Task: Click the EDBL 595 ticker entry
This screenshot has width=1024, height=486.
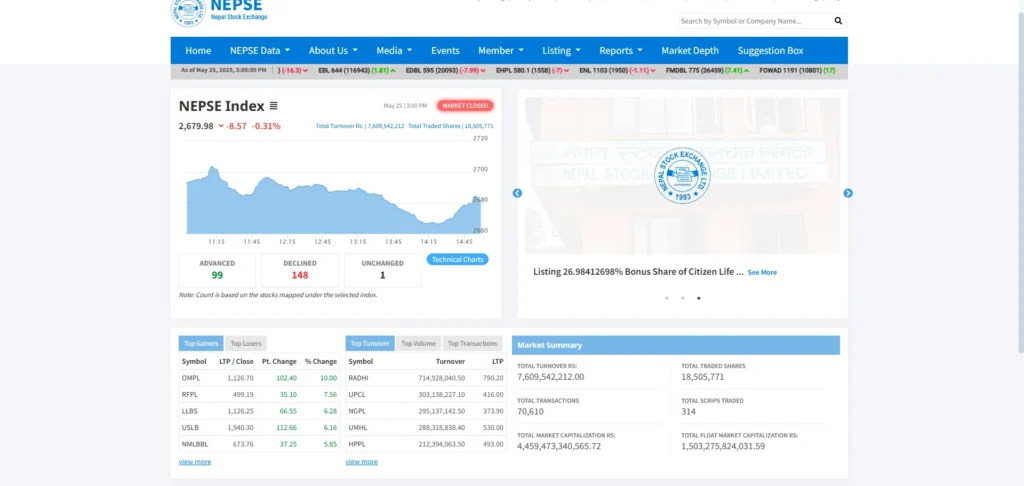Action: (x=447, y=70)
